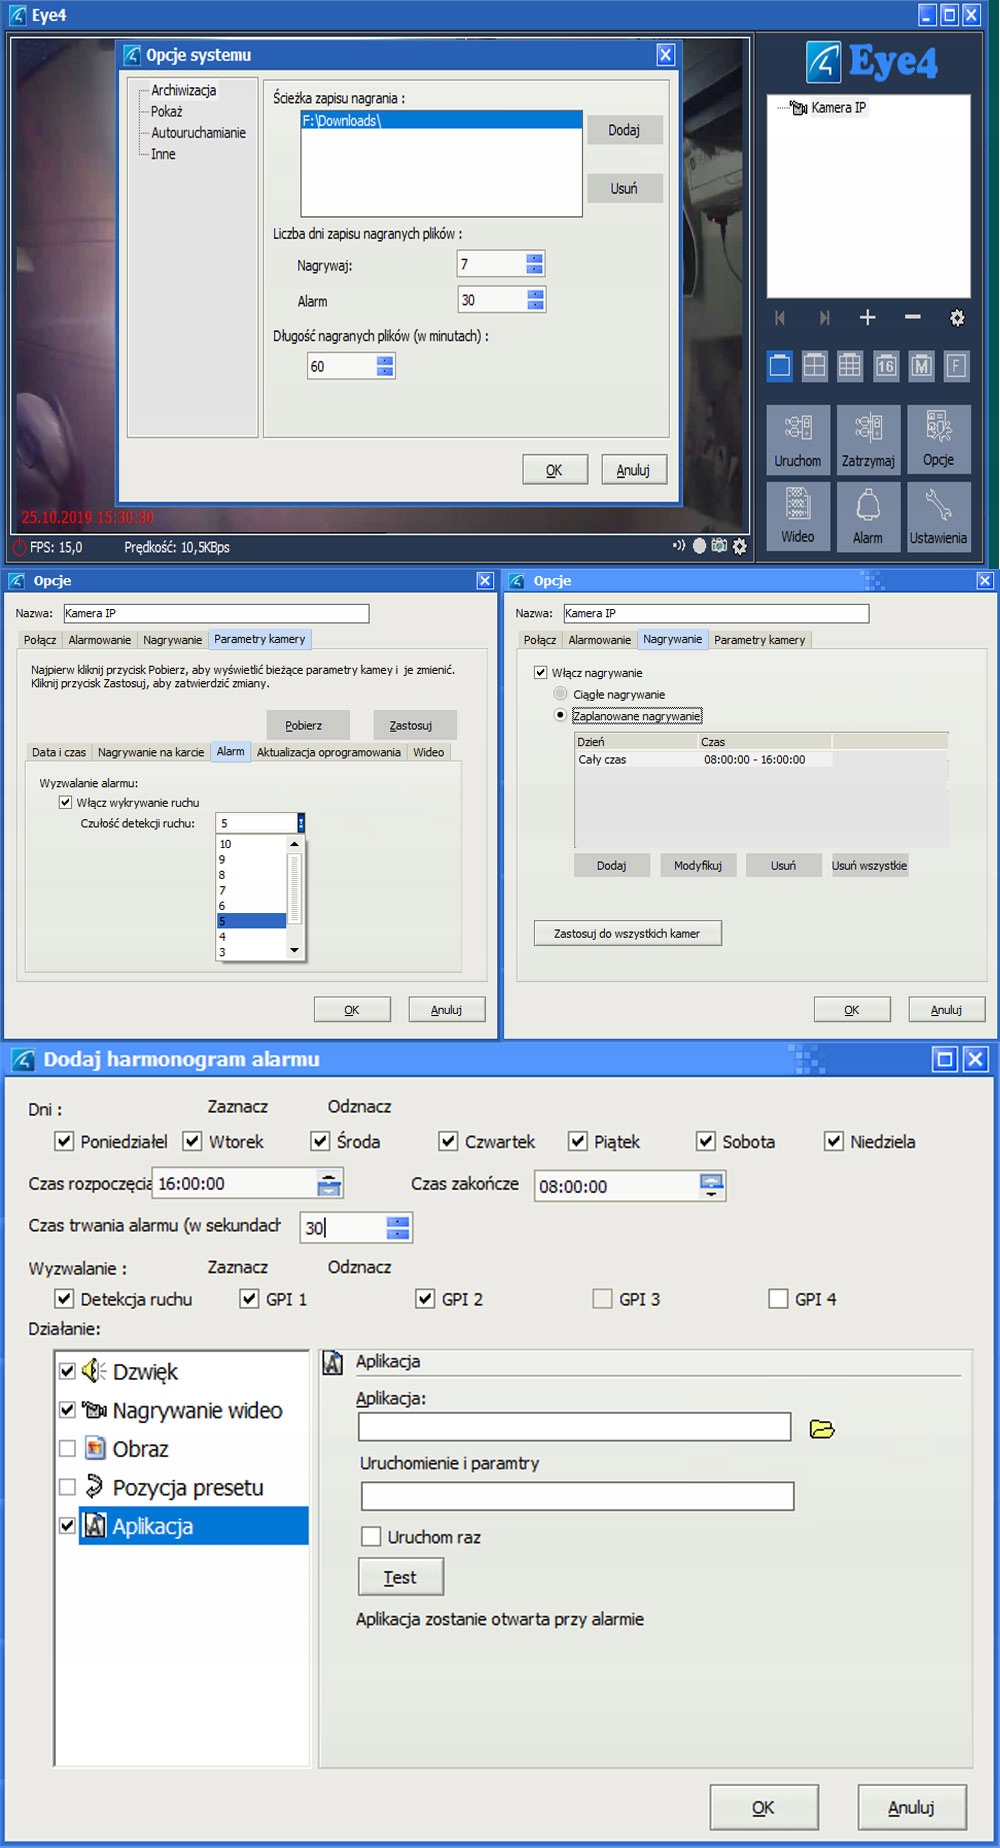
Task: Switch to nine-camera grid layout
Action: click(x=850, y=366)
